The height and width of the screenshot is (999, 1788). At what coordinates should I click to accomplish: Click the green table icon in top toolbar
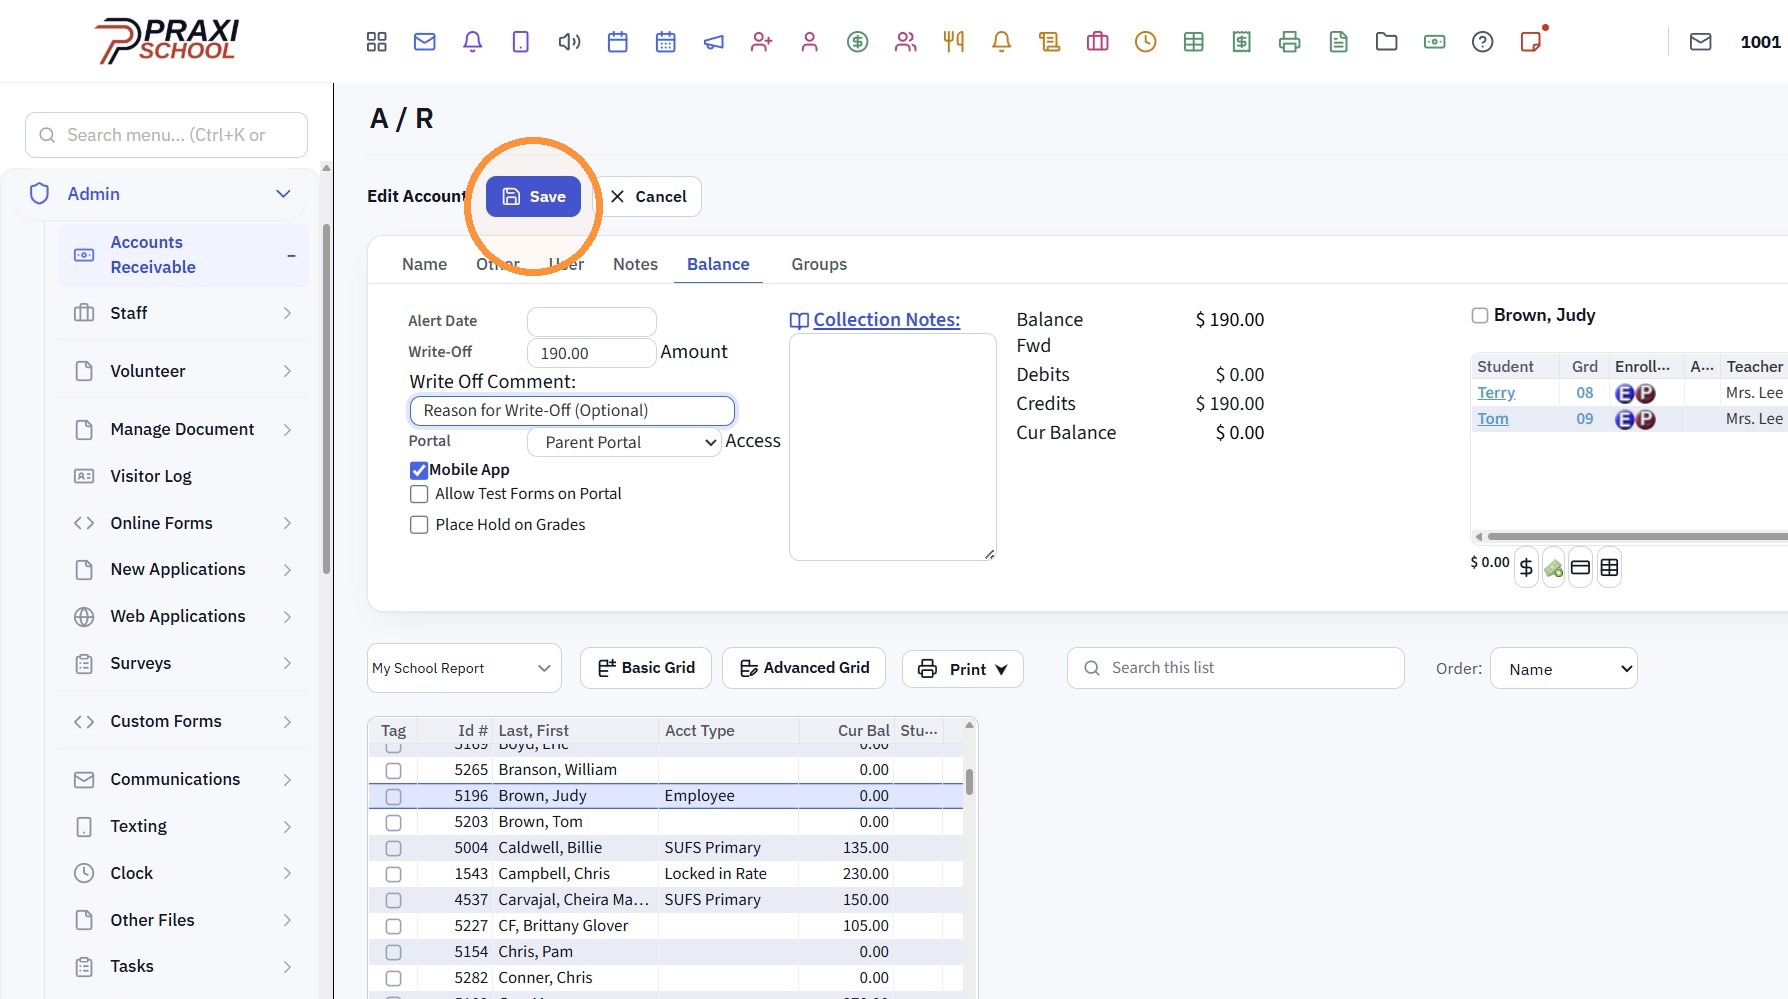click(x=1194, y=42)
